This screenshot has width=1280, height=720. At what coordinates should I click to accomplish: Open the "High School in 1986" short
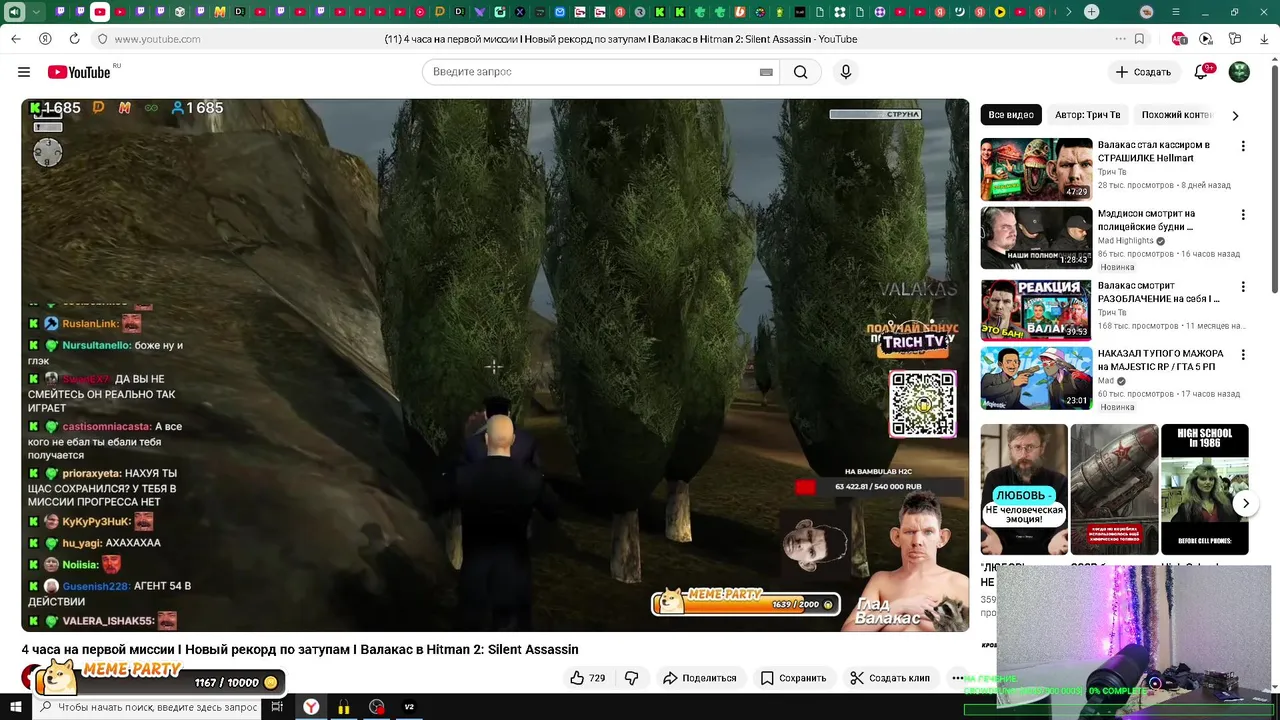click(x=1204, y=489)
